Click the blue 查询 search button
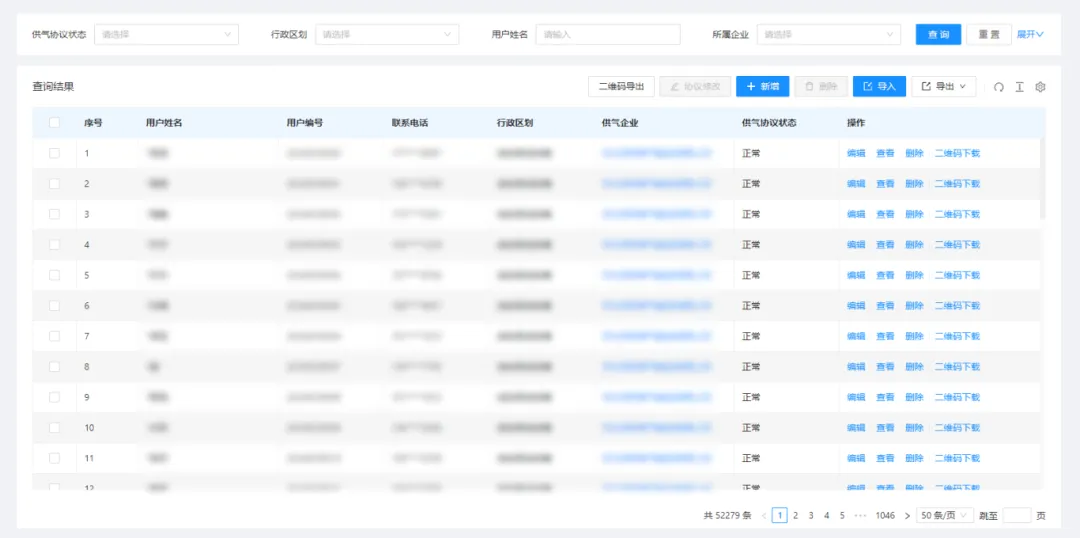Screen dimensions: 1080x538 (x=938, y=34)
